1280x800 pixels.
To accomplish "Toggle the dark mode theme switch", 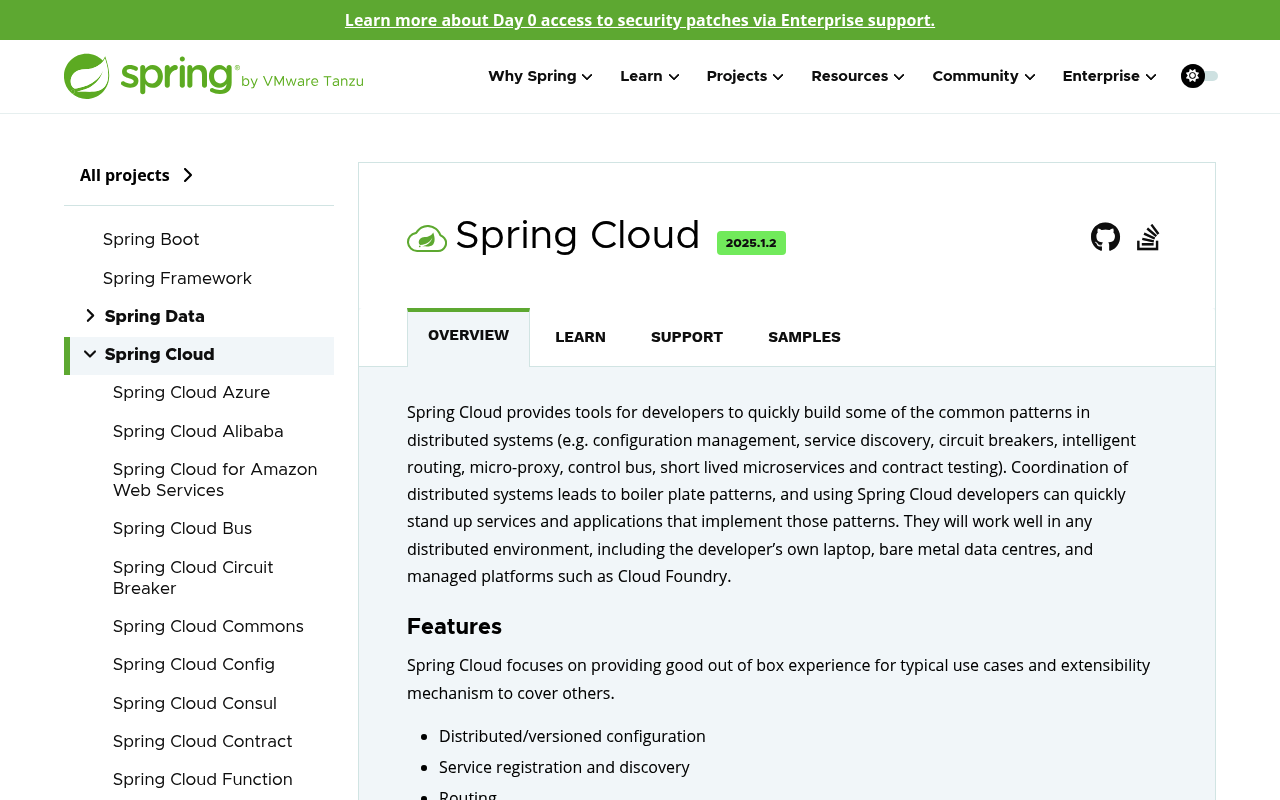I will [x=1199, y=76].
